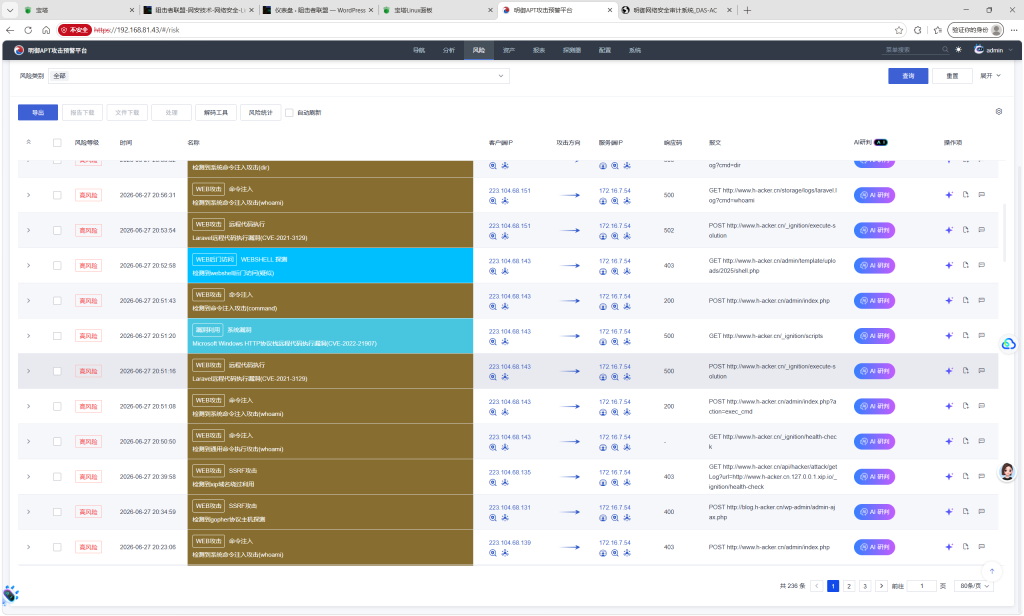Enable the 自动刷新 checkbox
This screenshot has width=1024, height=616.
click(x=289, y=112)
